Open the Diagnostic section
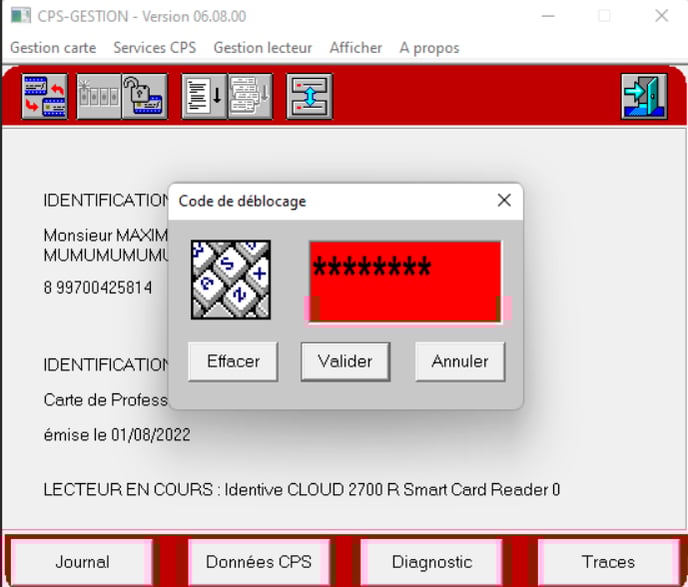The height and width of the screenshot is (587, 688). point(432,562)
